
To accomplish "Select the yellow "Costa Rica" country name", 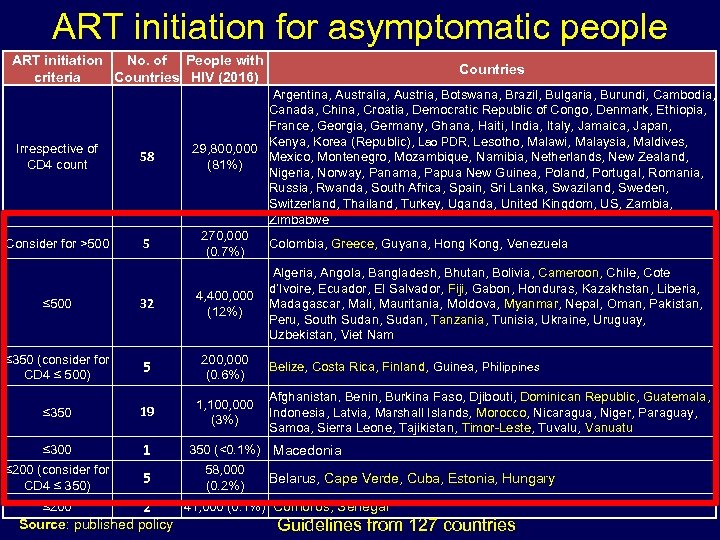I will pos(343,367).
